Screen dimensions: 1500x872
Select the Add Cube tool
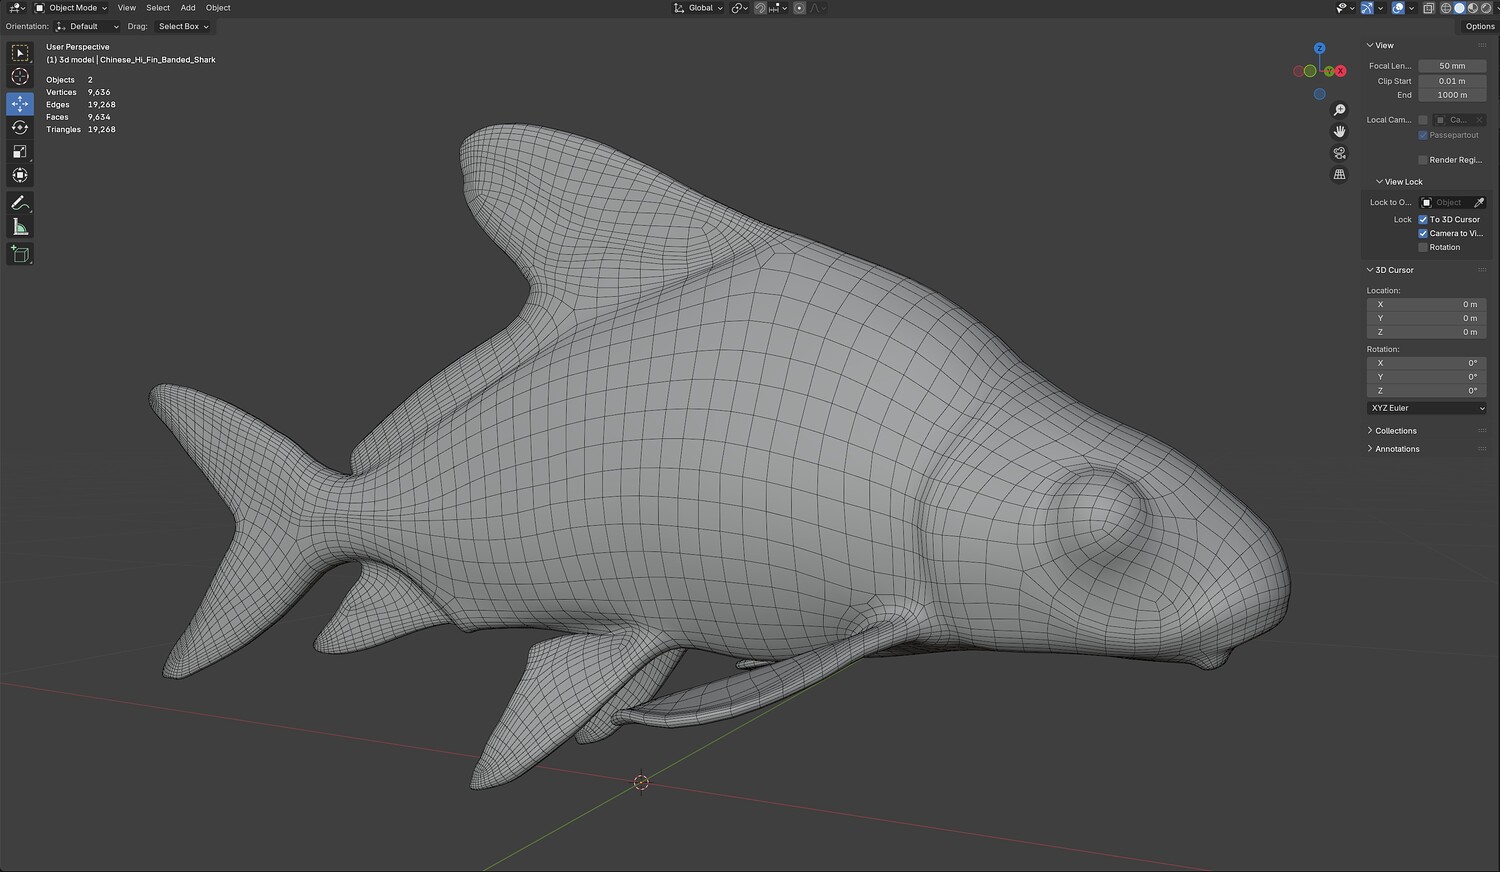(20, 255)
